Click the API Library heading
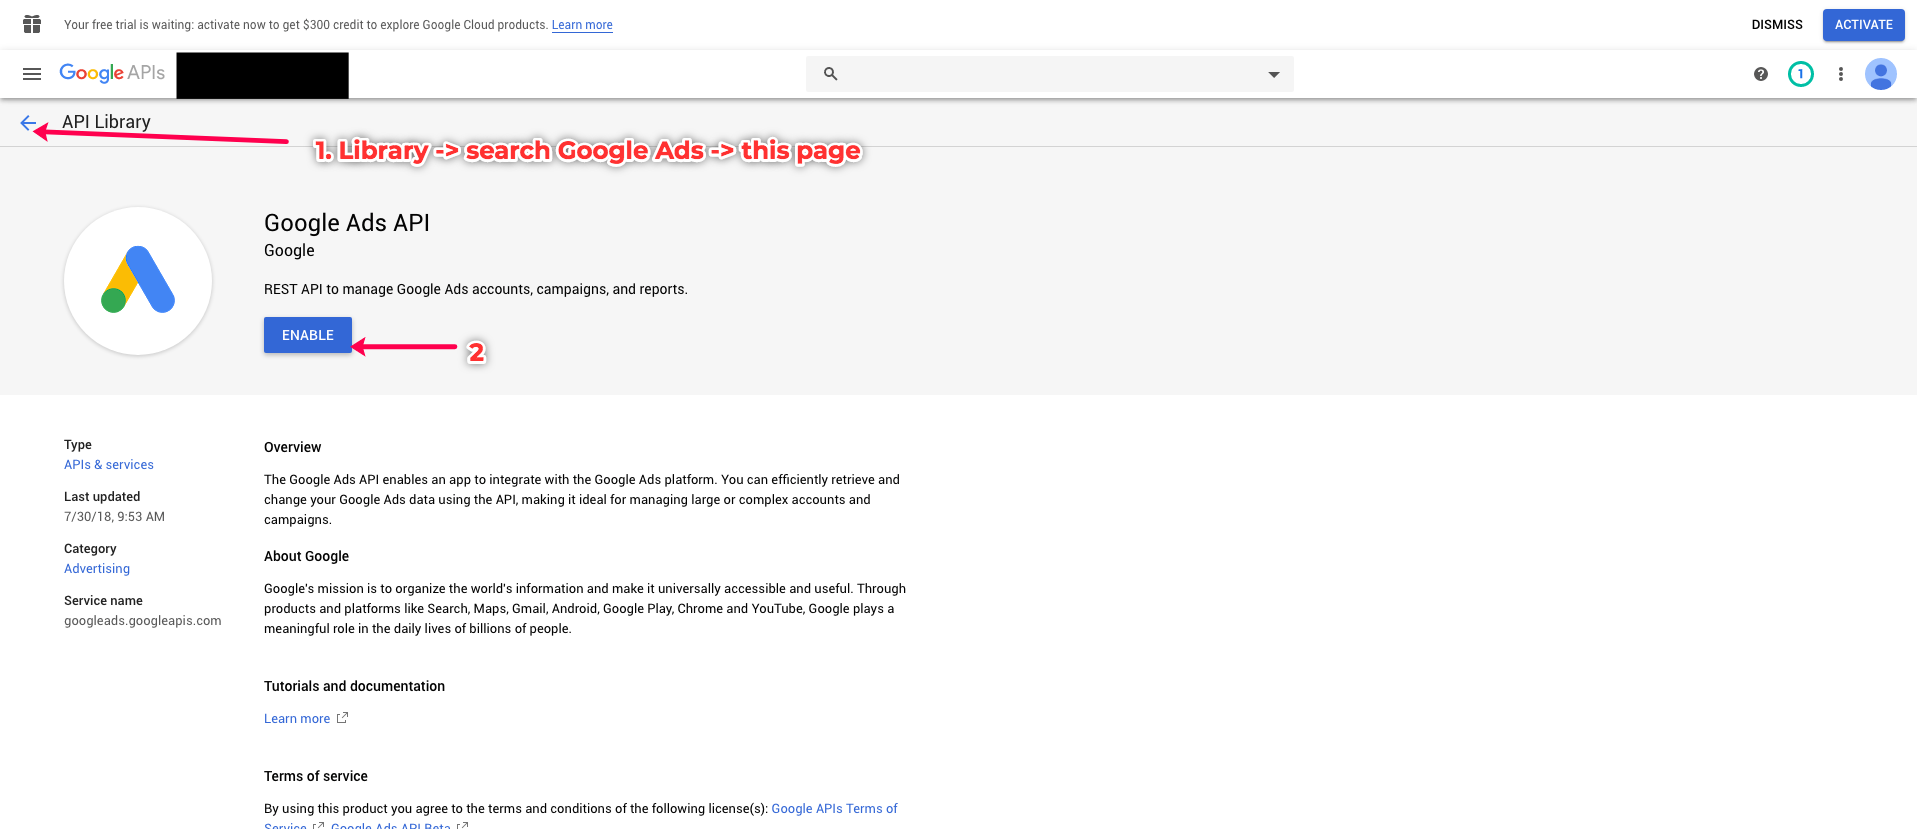This screenshot has width=1917, height=829. 106,122
